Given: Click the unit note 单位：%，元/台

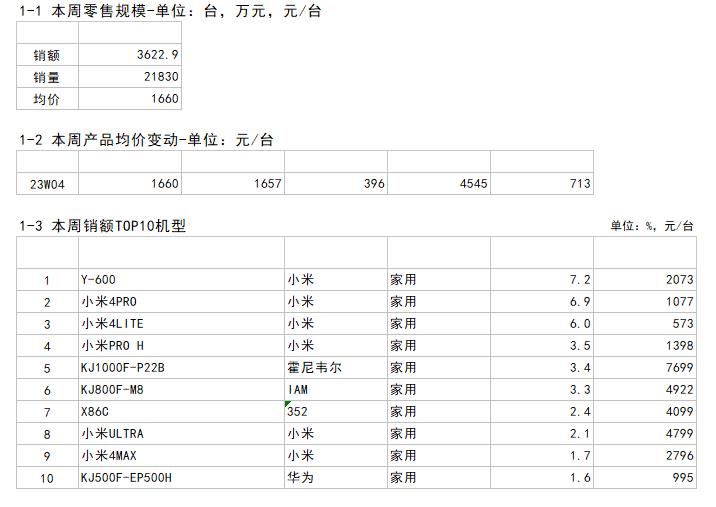Looking at the screenshot, I should tap(652, 226).
